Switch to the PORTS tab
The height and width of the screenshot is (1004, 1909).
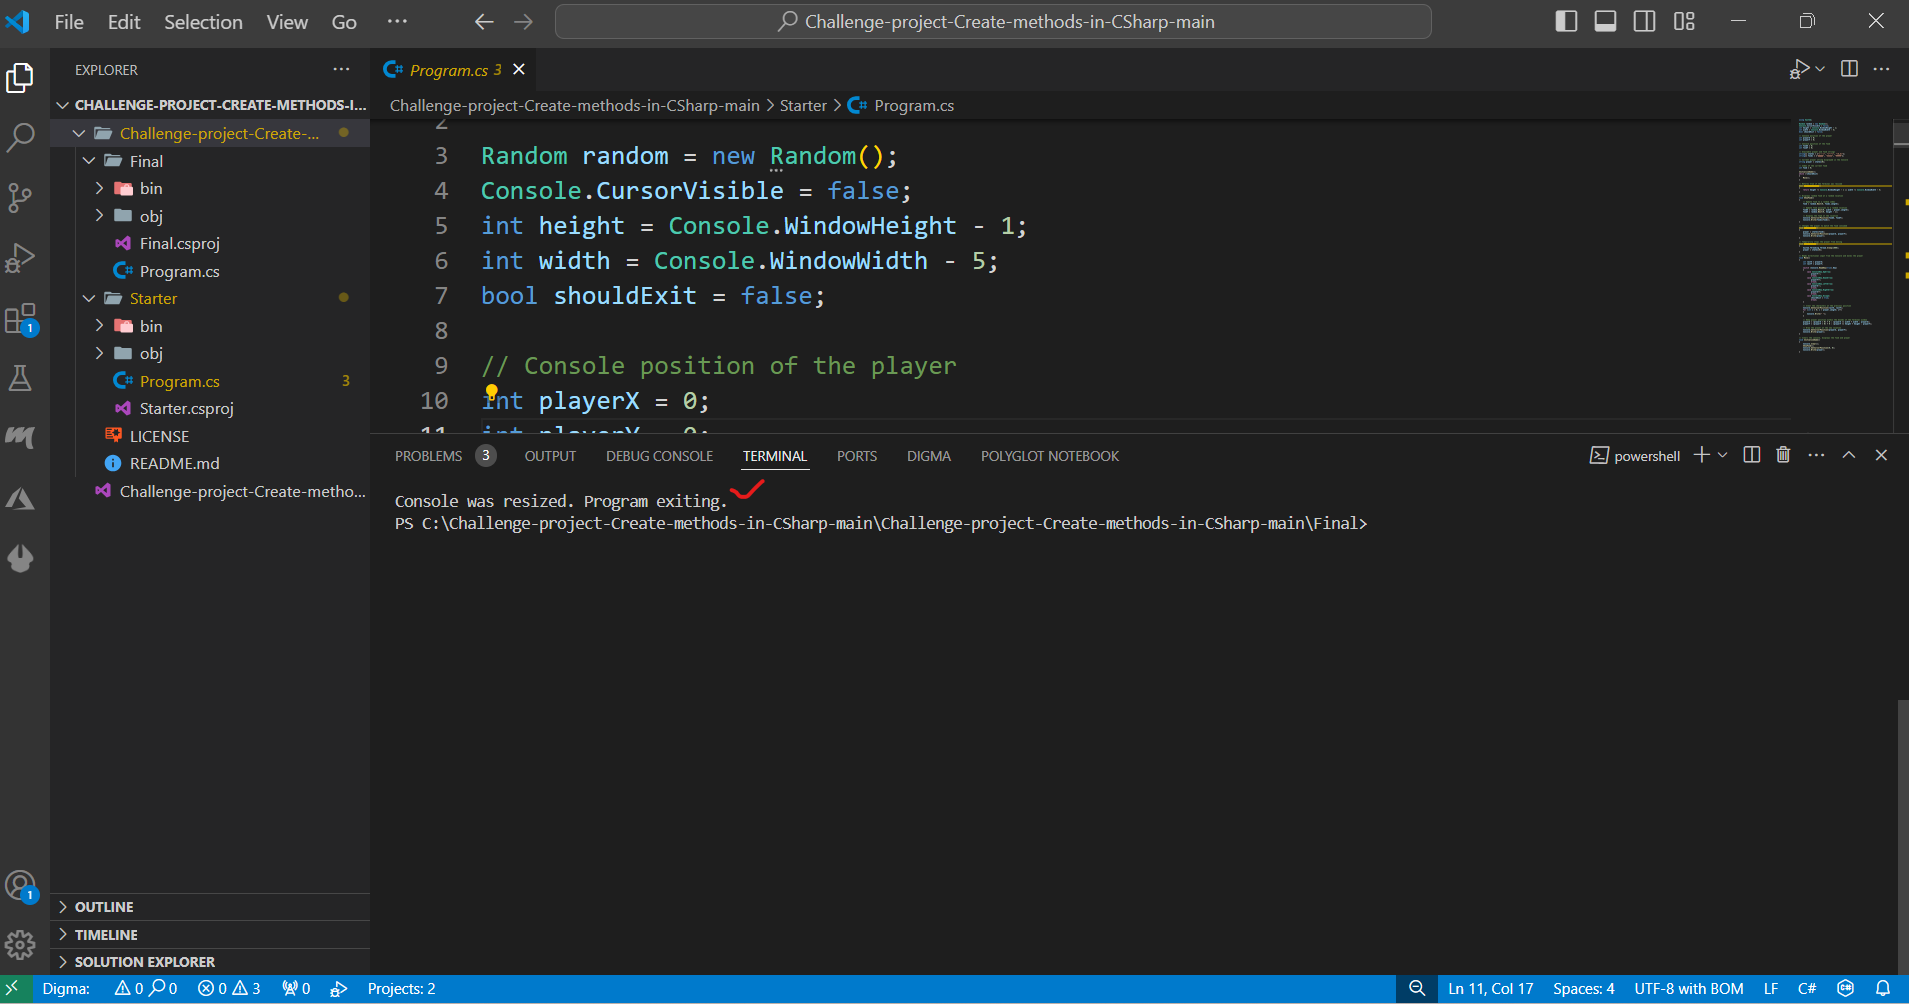coord(857,456)
